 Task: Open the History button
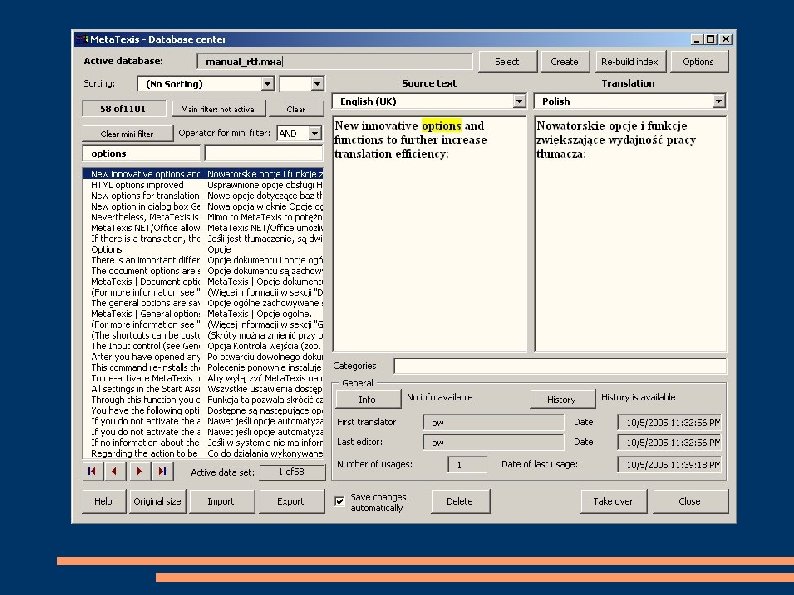pos(561,400)
